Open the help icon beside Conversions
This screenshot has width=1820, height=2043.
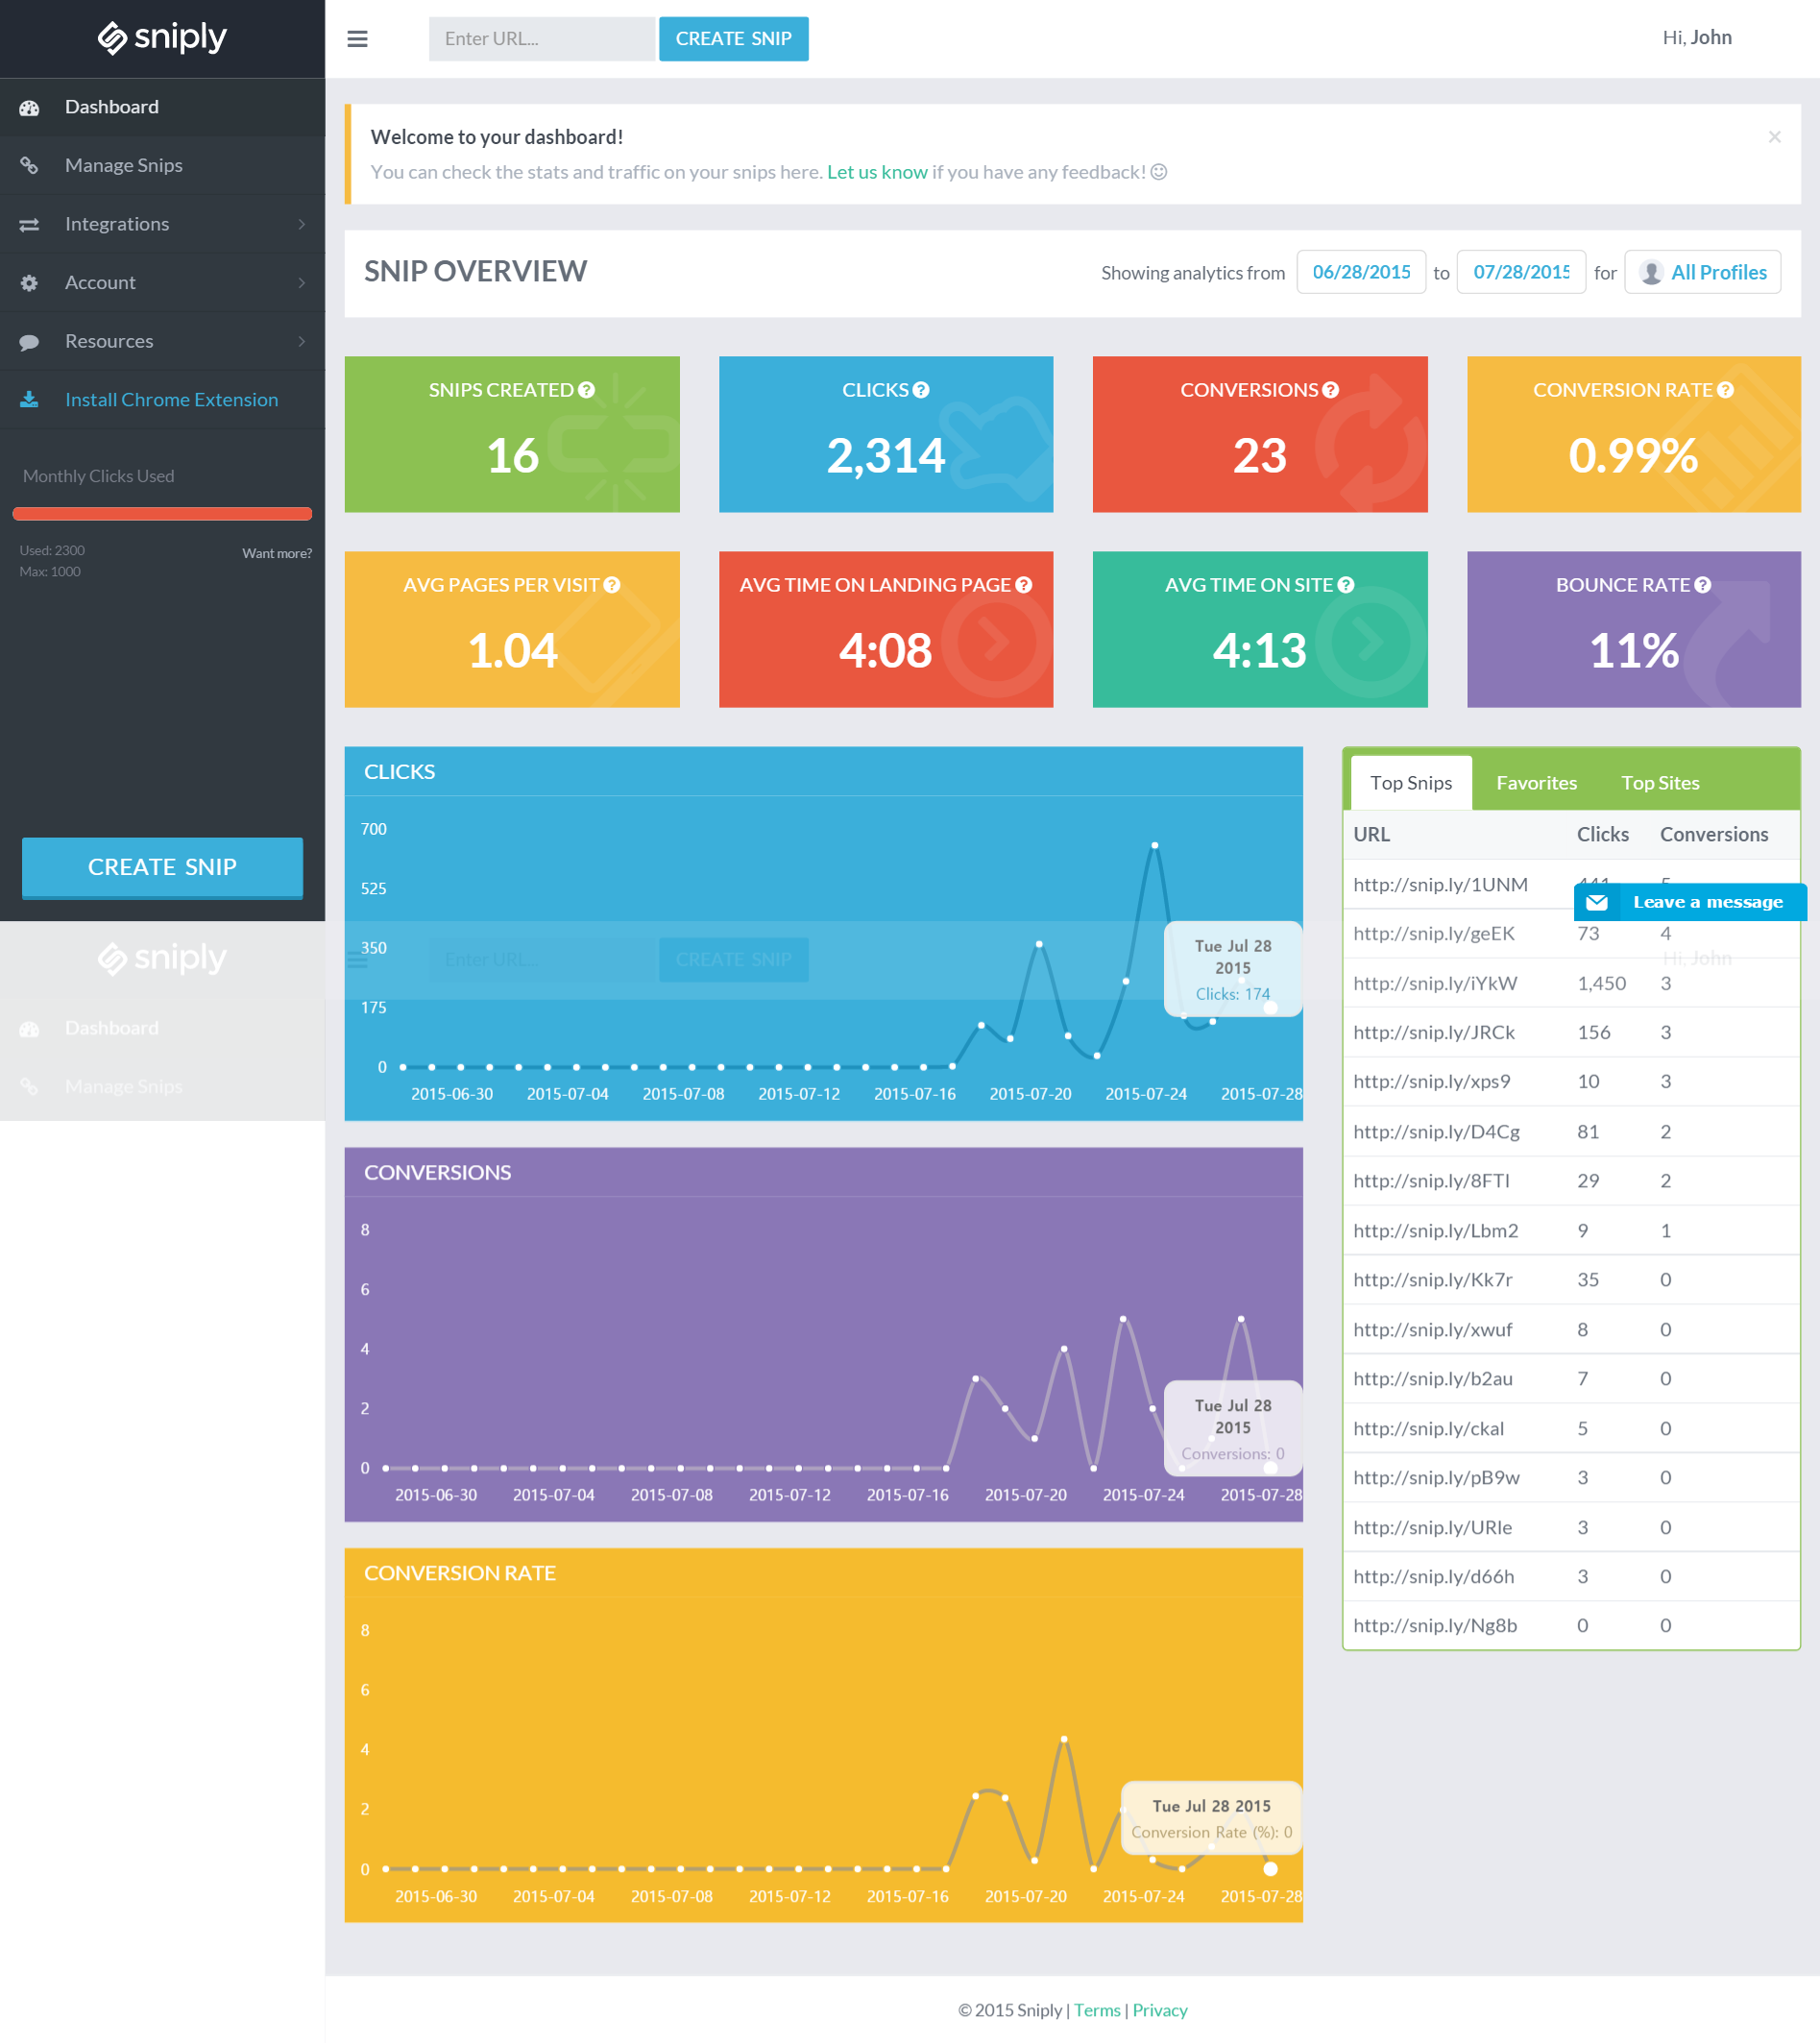click(x=1330, y=390)
